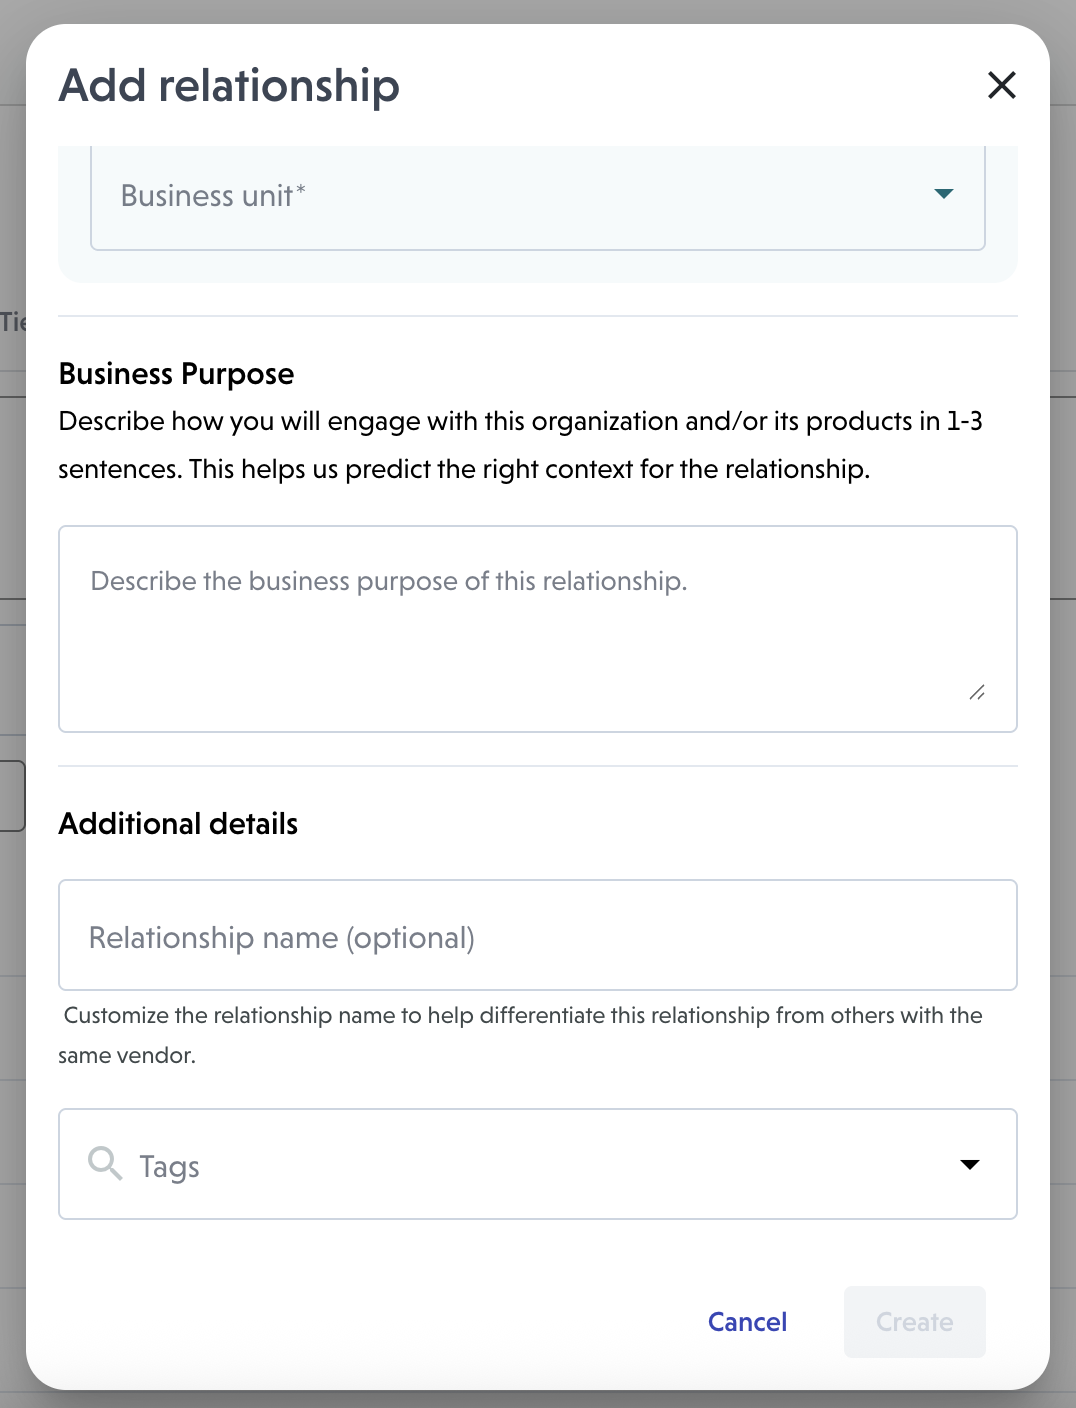Image resolution: width=1076 pixels, height=1408 pixels.
Task: Click the Business unit field label
Action: [207, 196]
